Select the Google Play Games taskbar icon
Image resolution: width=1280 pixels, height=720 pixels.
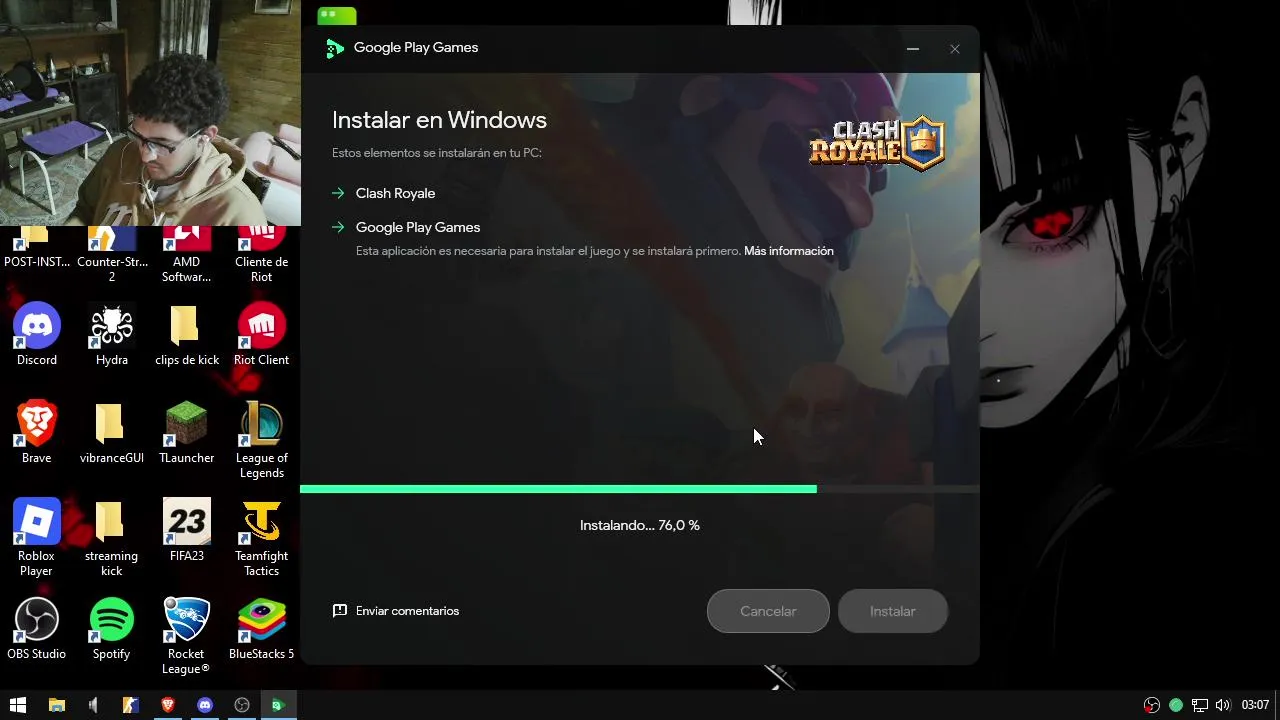coord(278,705)
